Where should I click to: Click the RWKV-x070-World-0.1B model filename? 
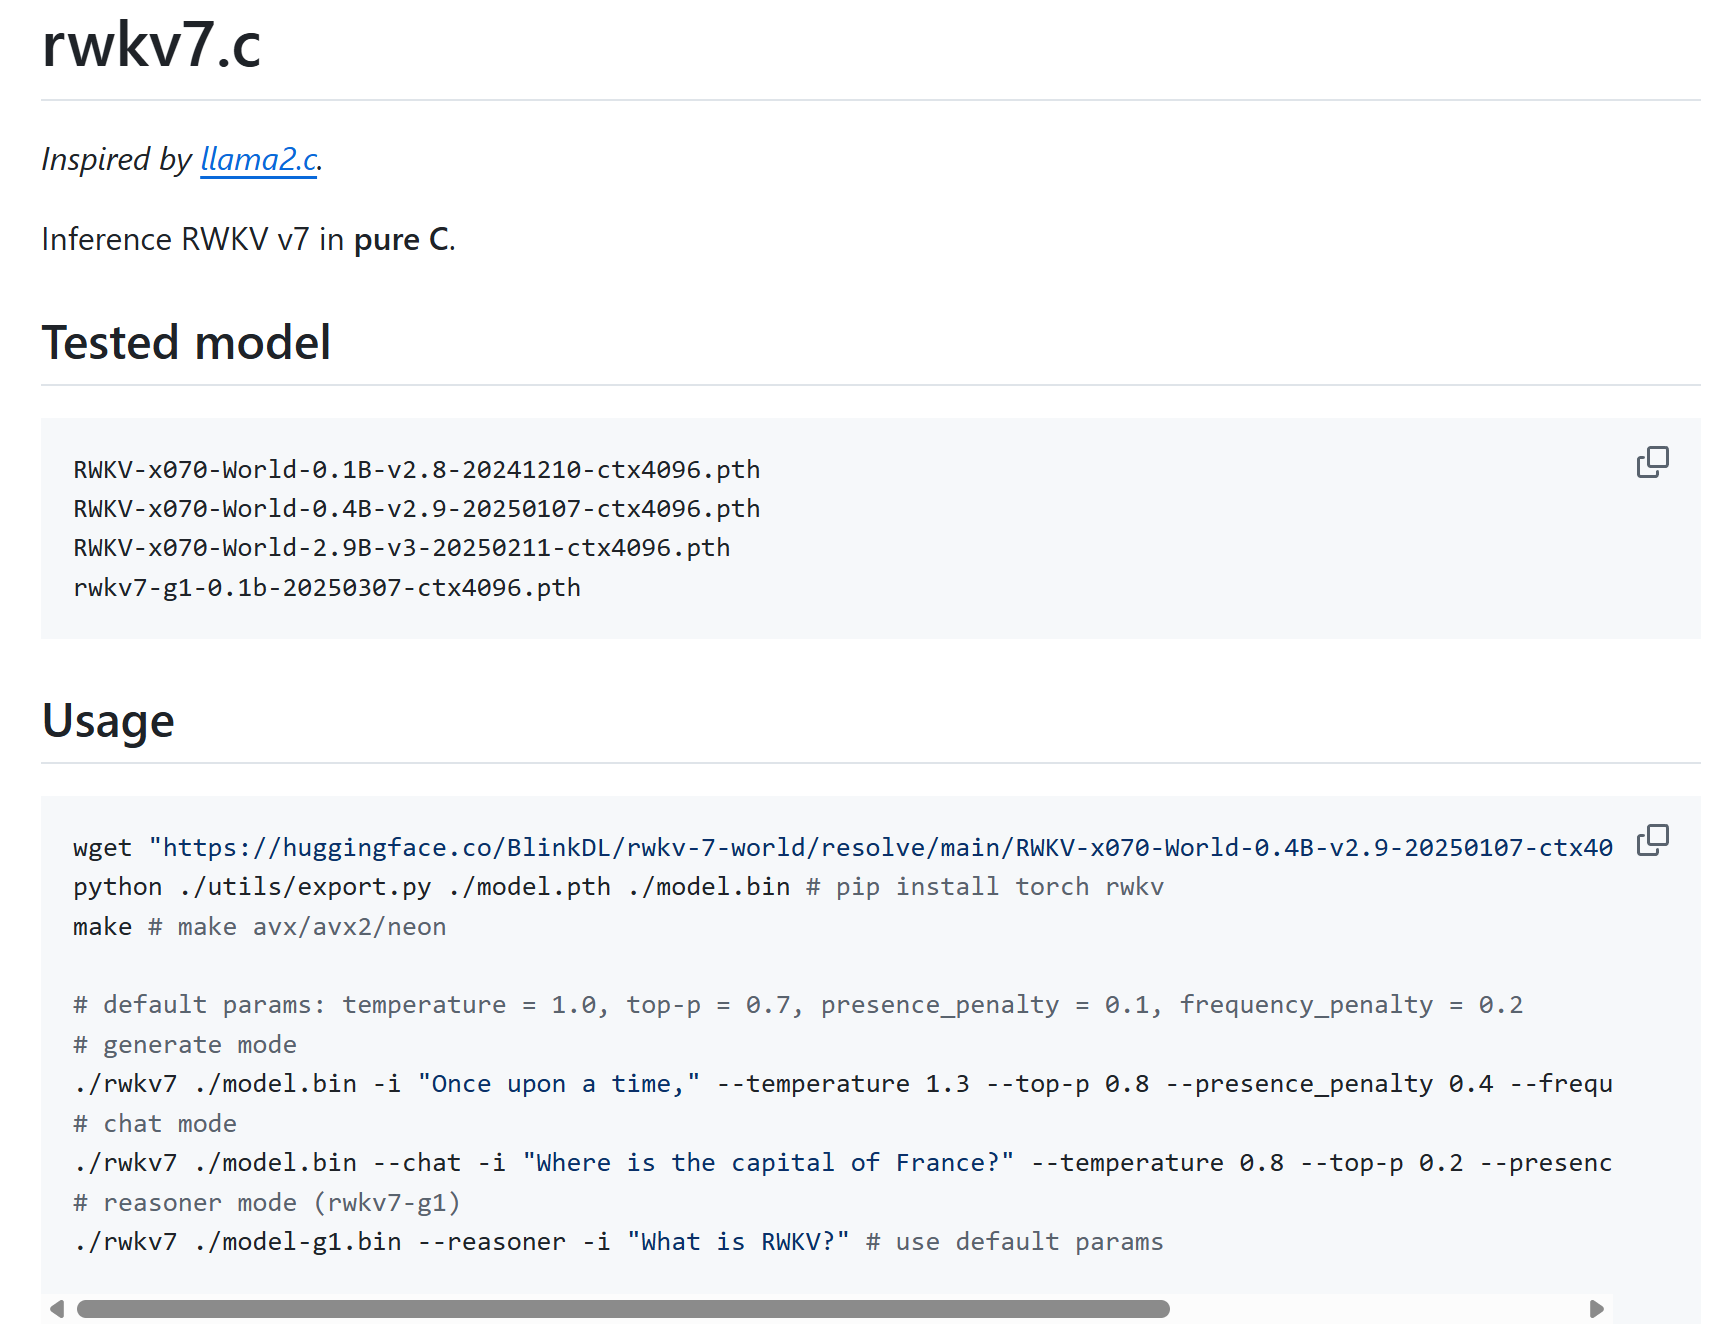415,469
